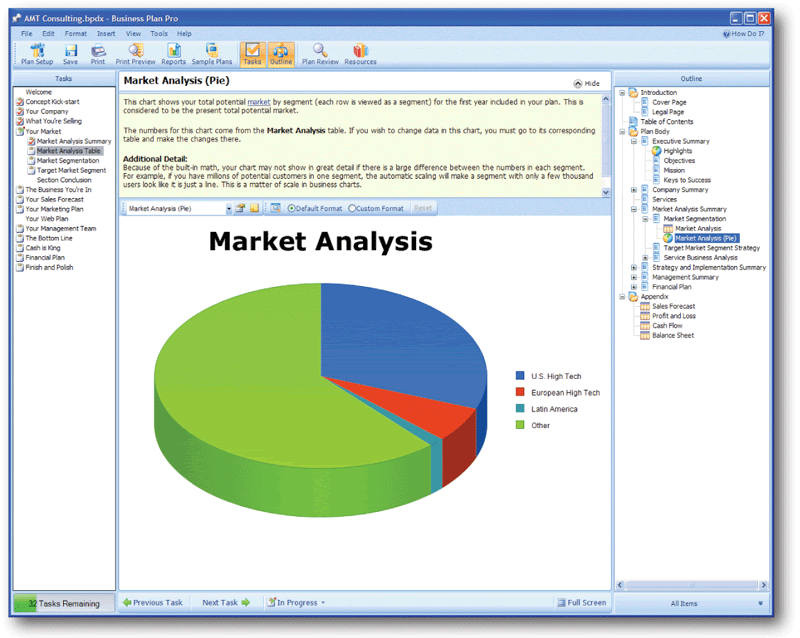800x638 pixels.
Task: Expand the Financial Plan node in Outline
Action: click(x=634, y=287)
